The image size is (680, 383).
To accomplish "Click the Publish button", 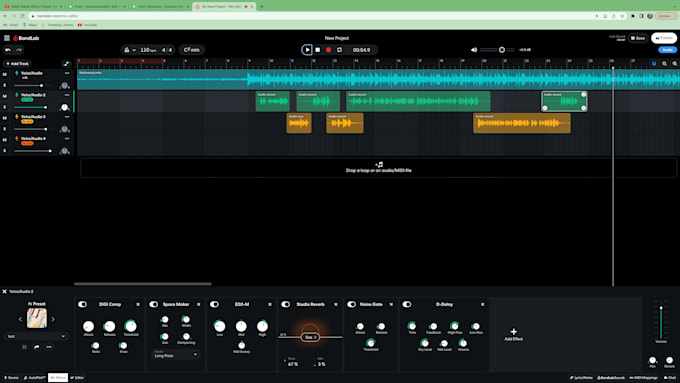I will [x=664, y=38].
